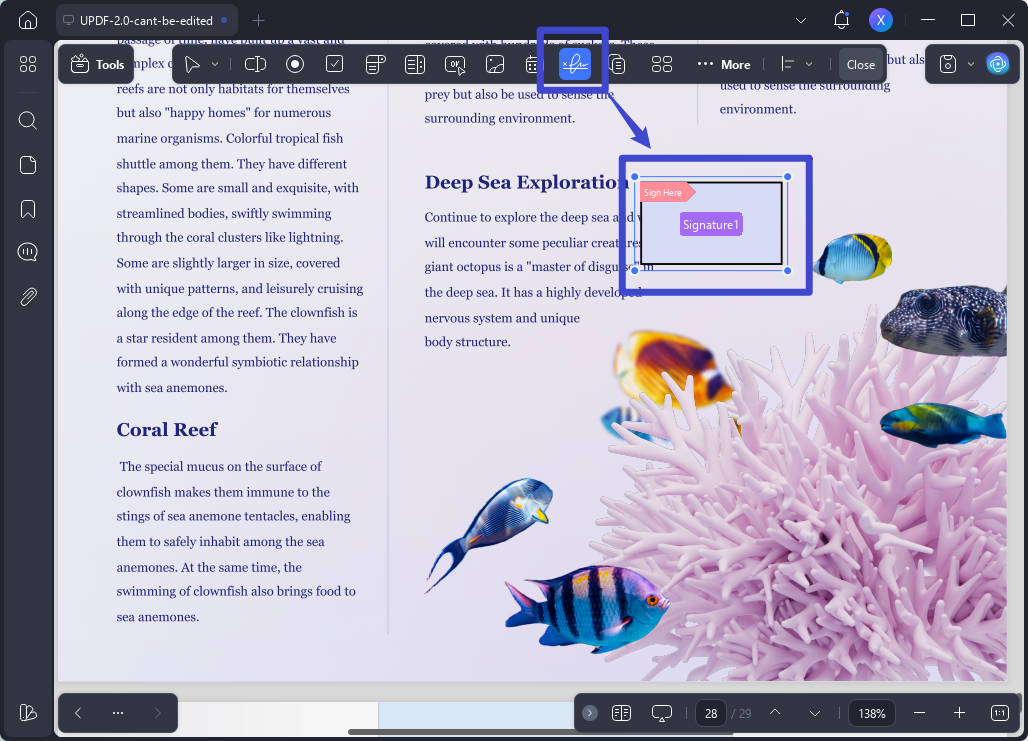This screenshot has height=741, width=1028.
Task: Go to the previous page with up arrow
Action: [775, 713]
